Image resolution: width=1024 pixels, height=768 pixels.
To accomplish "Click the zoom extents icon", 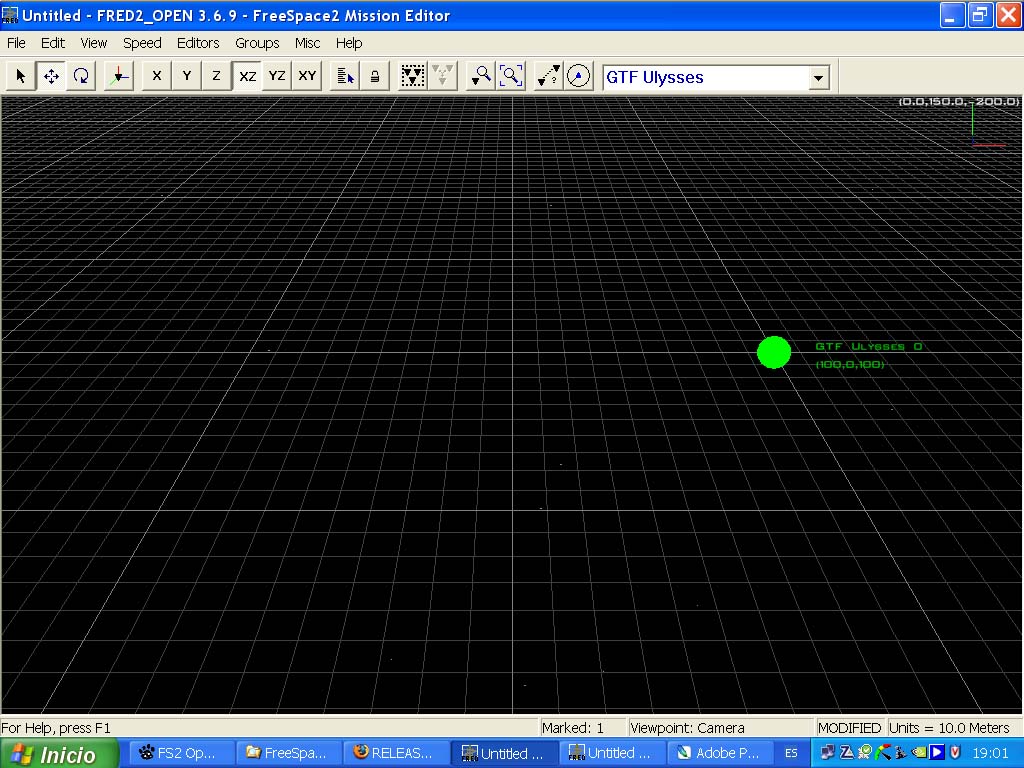I will [511, 76].
